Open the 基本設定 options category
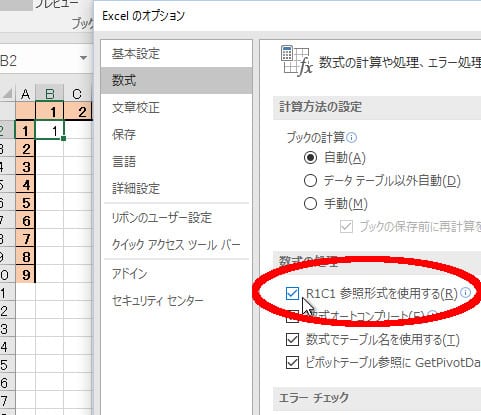Image resolution: width=481 pixels, height=415 pixels. (177, 54)
